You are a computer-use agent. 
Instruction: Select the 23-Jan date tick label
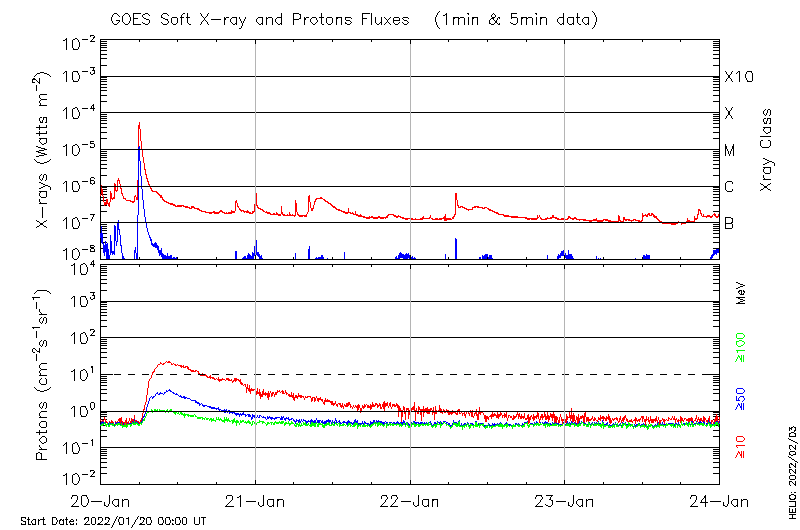coord(565,502)
